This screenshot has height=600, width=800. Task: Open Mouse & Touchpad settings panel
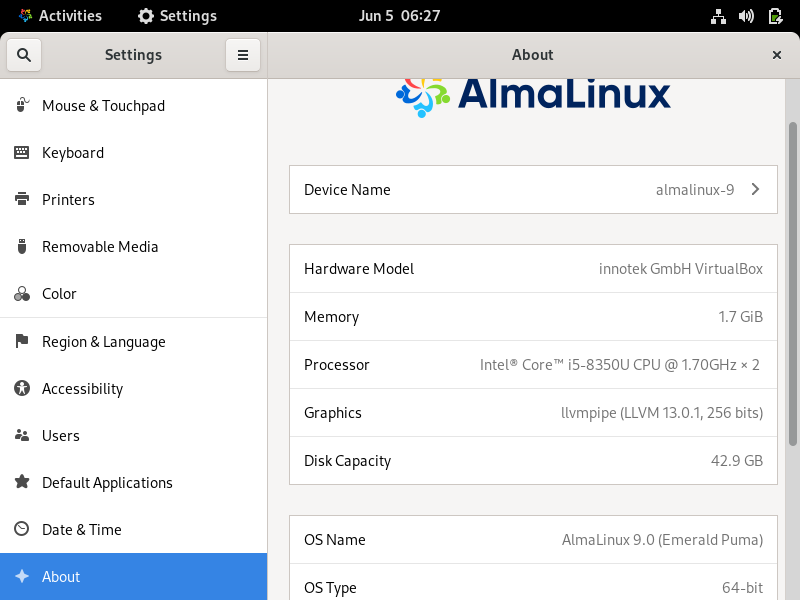click(134, 106)
